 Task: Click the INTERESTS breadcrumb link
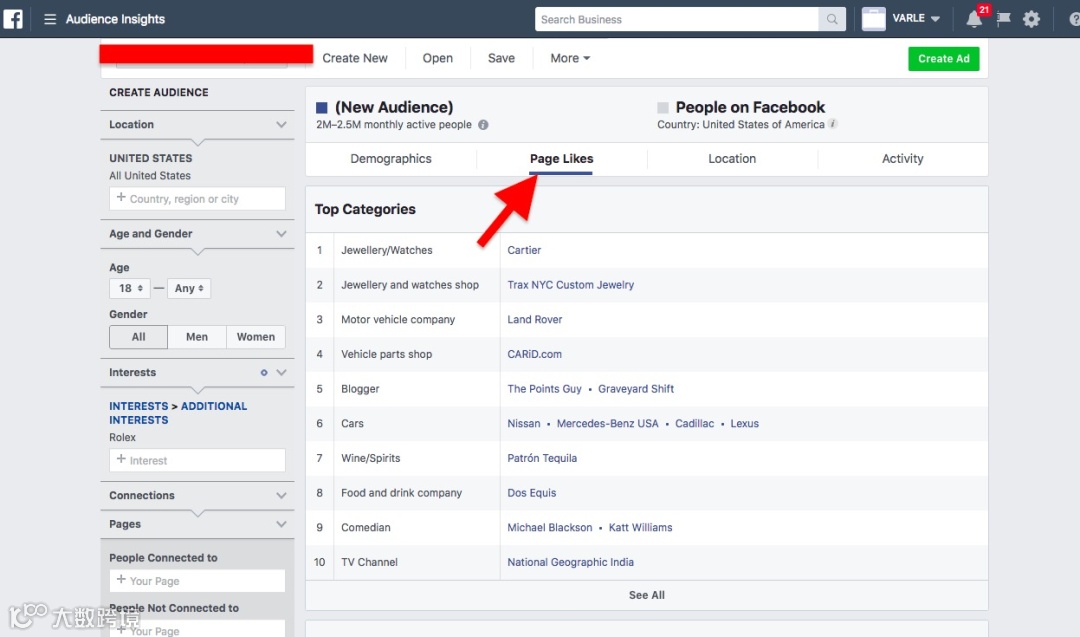(138, 406)
